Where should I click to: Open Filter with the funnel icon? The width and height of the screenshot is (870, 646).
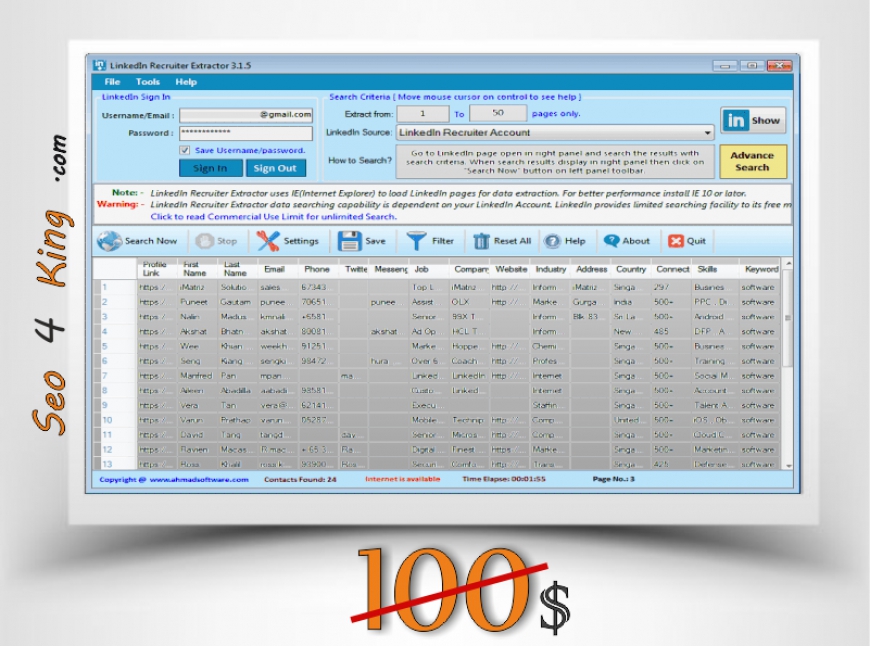(x=416, y=241)
